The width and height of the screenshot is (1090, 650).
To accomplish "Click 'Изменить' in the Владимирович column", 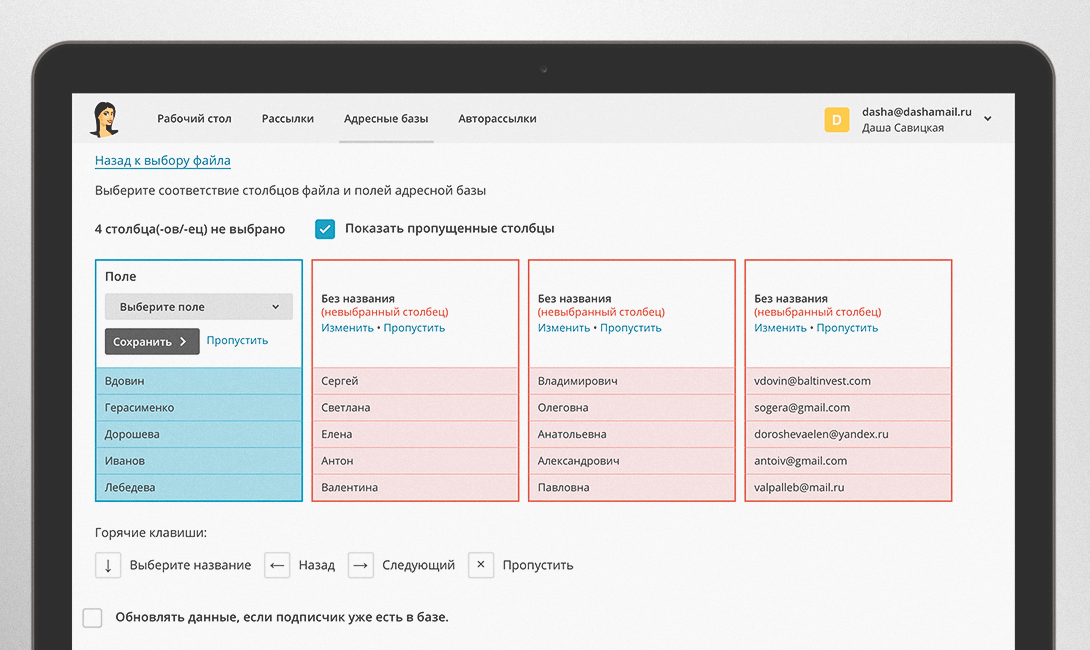I will [x=564, y=328].
